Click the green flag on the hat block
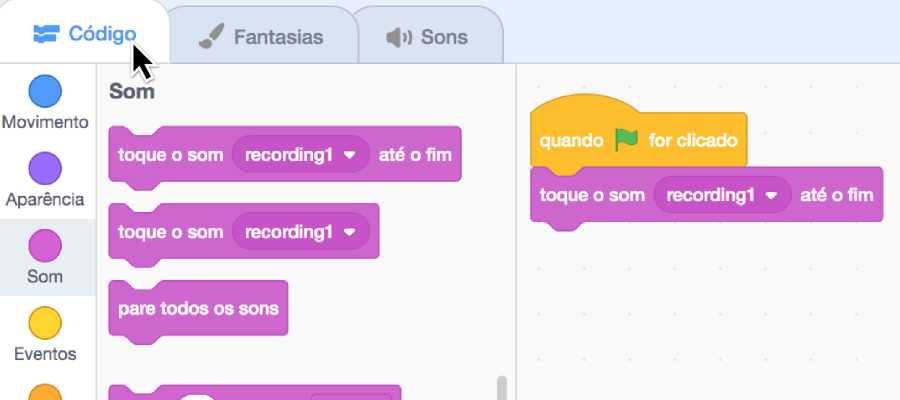This screenshot has width=900, height=400. point(626,140)
